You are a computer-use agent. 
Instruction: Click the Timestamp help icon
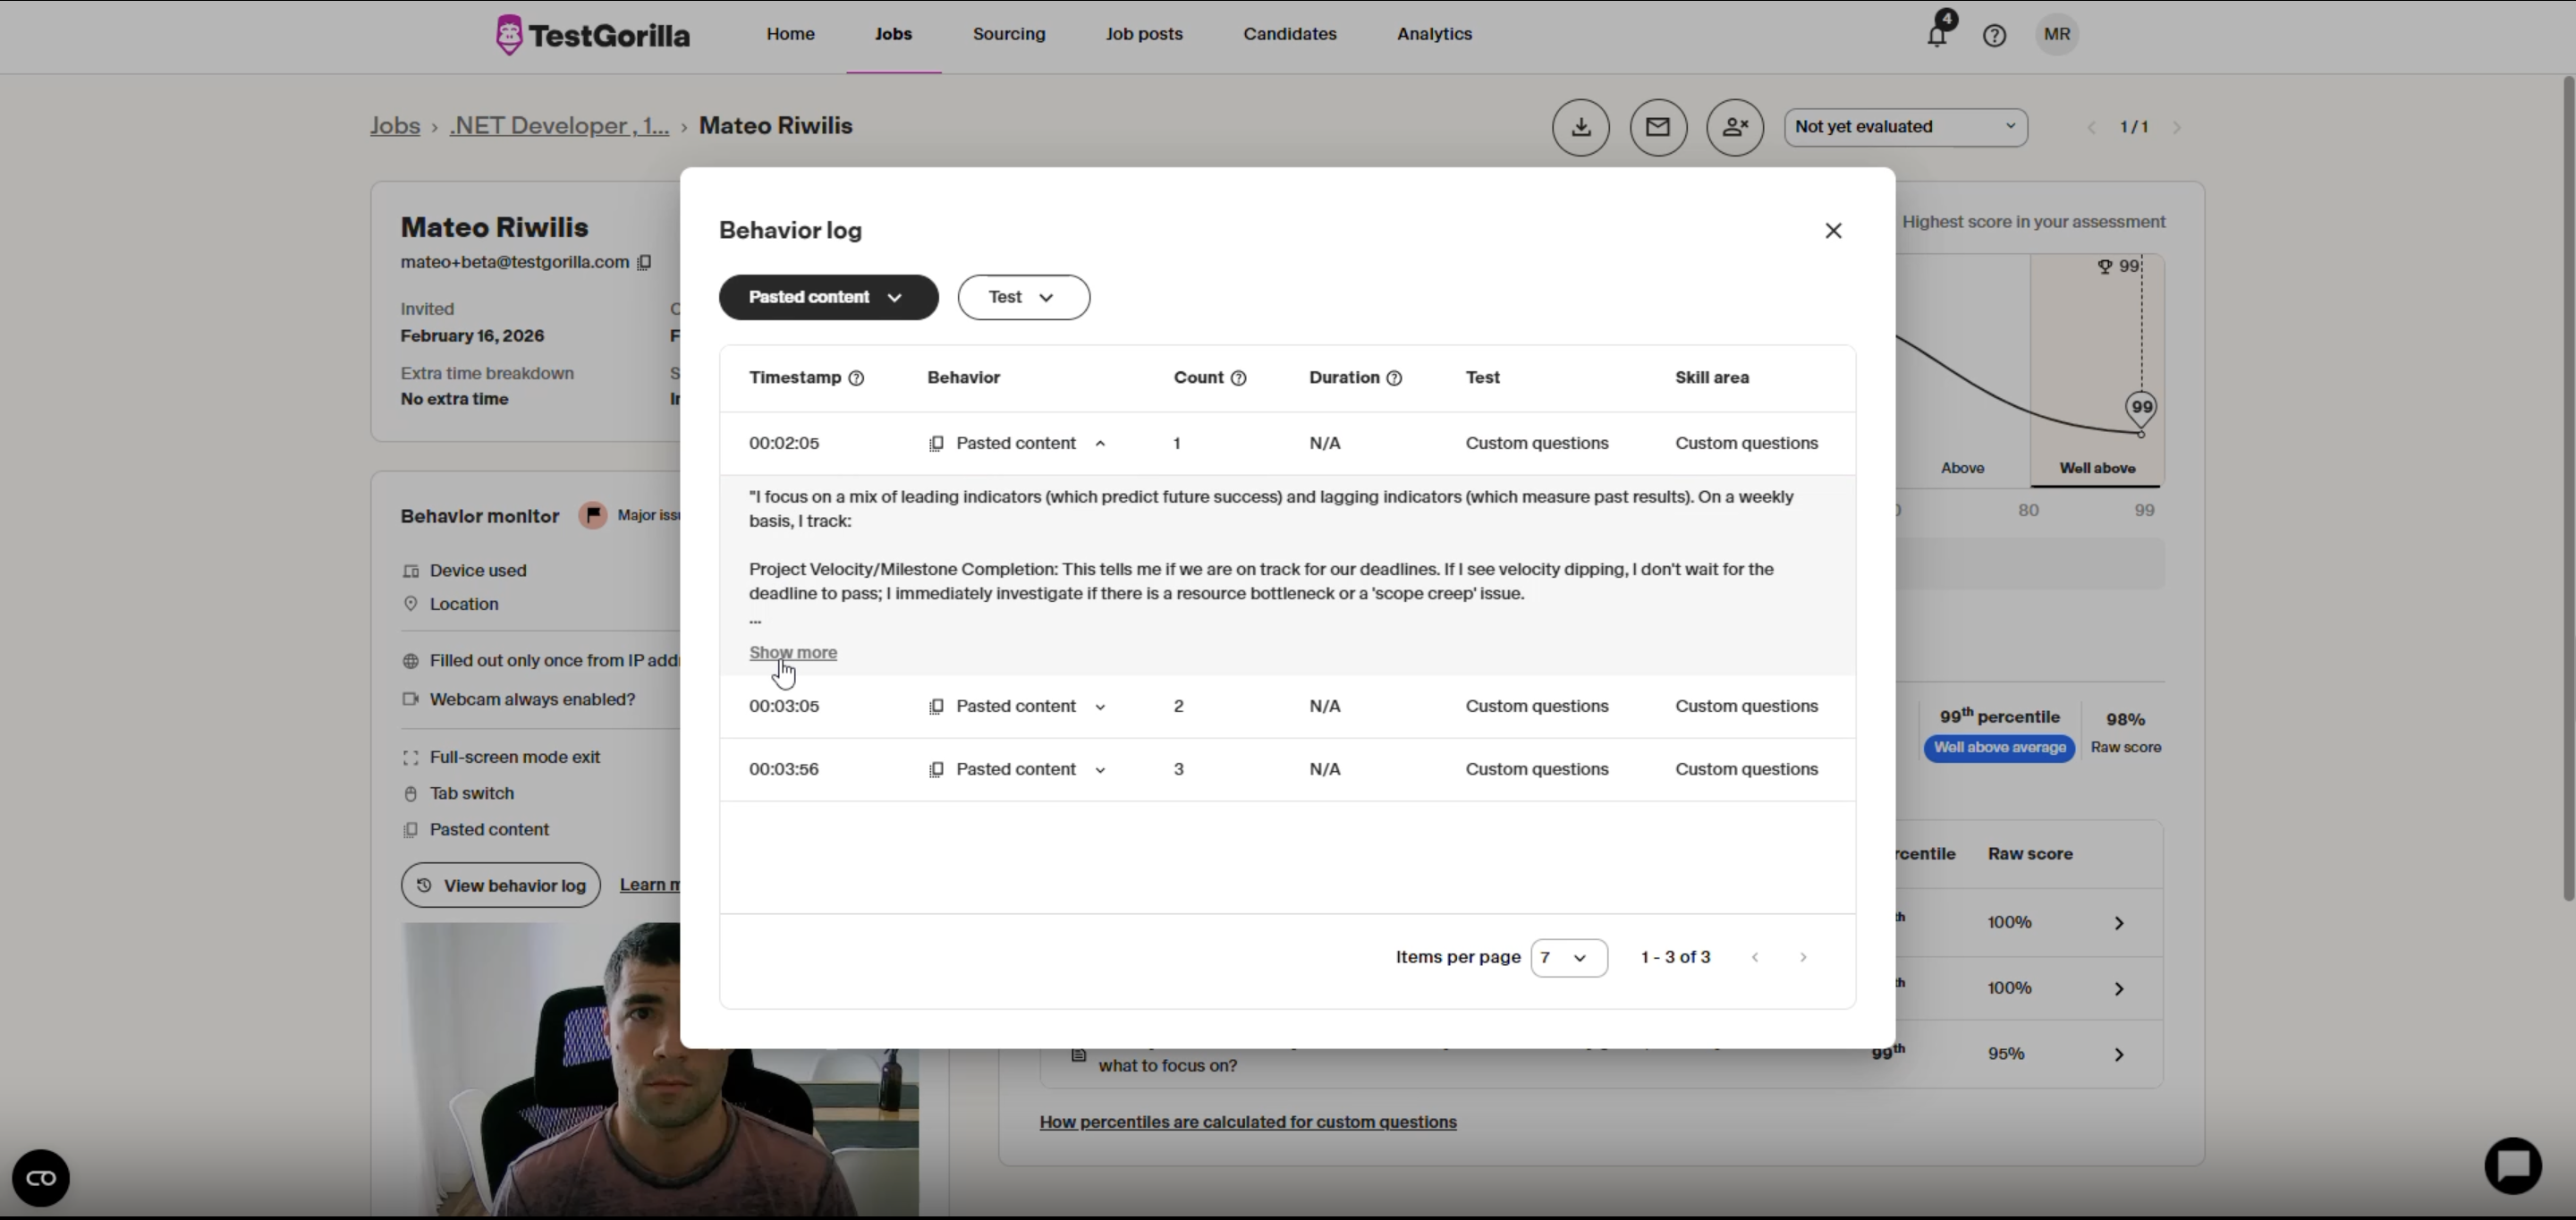(856, 378)
